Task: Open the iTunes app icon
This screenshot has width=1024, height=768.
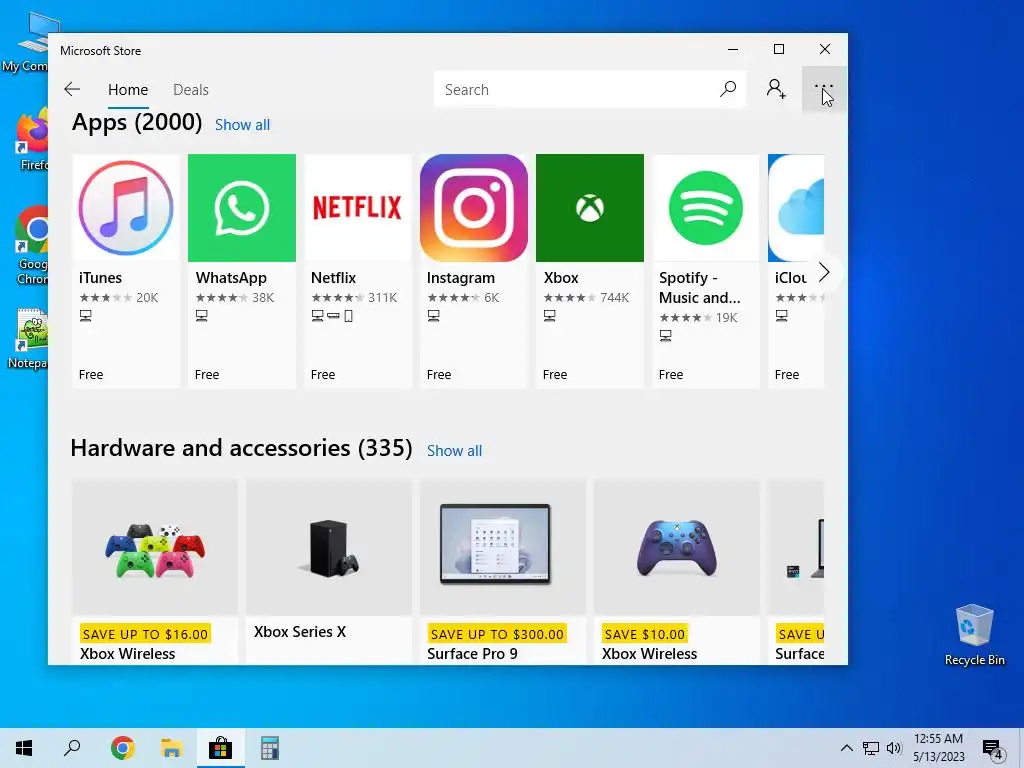Action: point(126,208)
